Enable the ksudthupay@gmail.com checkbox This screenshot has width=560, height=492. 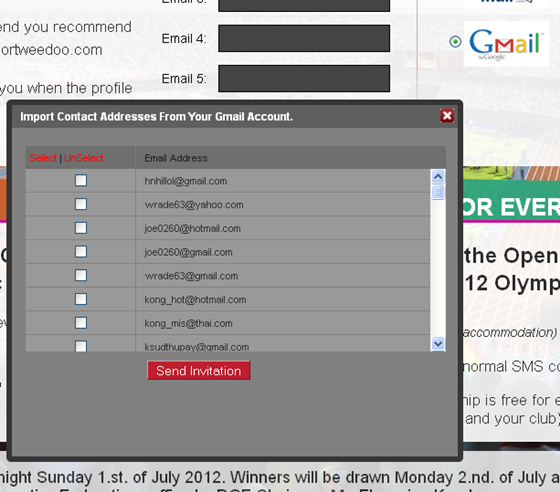coord(81,346)
